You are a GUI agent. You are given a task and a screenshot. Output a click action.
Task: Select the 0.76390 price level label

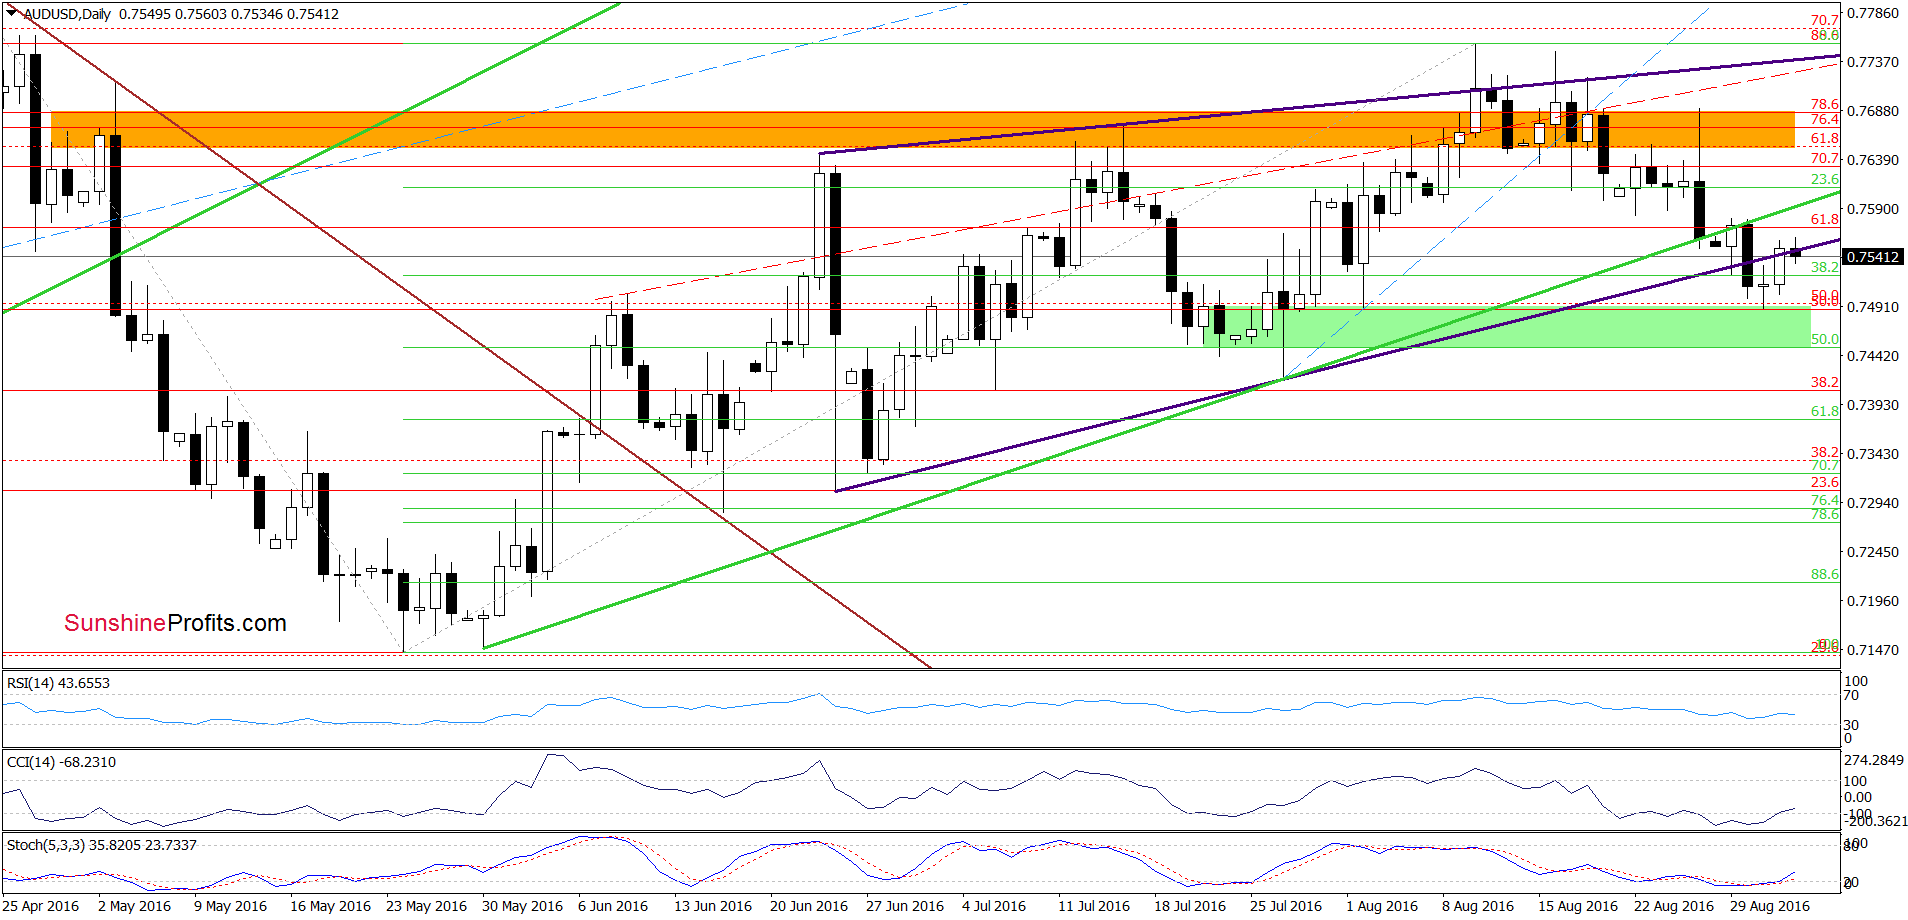(1872, 160)
